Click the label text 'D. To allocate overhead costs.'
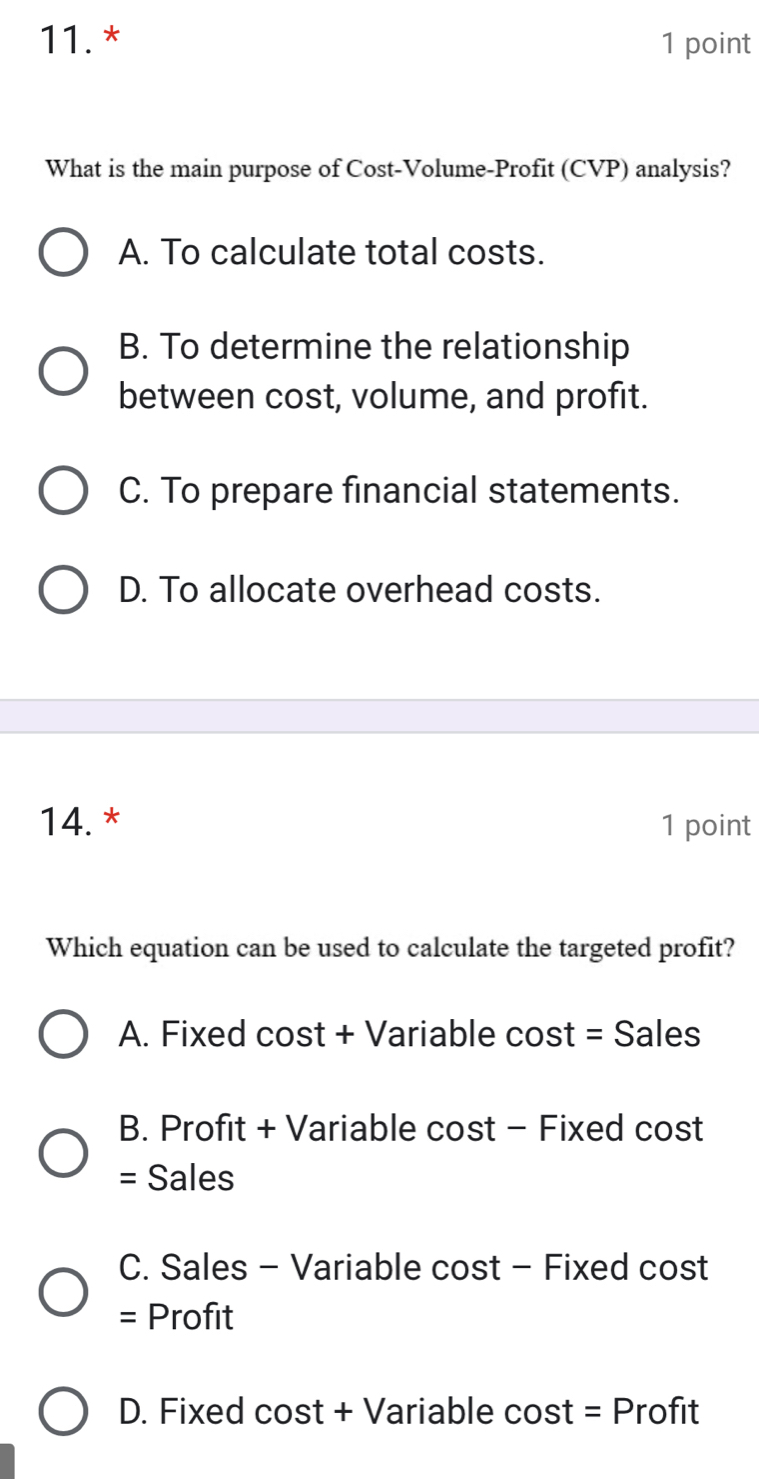Screen dimensions: 759x1479 [359, 590]
